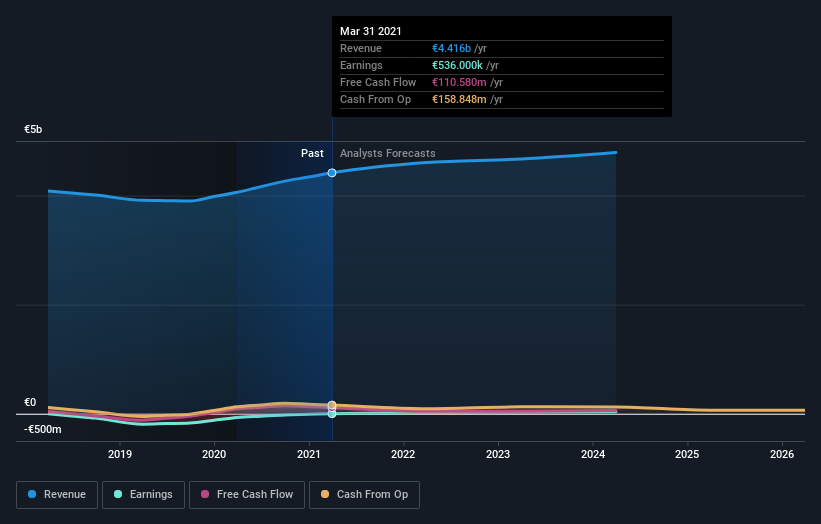821x524 pixels.
Task: Click the blue Revenue data point marker
Action: (x=332, y=173)
